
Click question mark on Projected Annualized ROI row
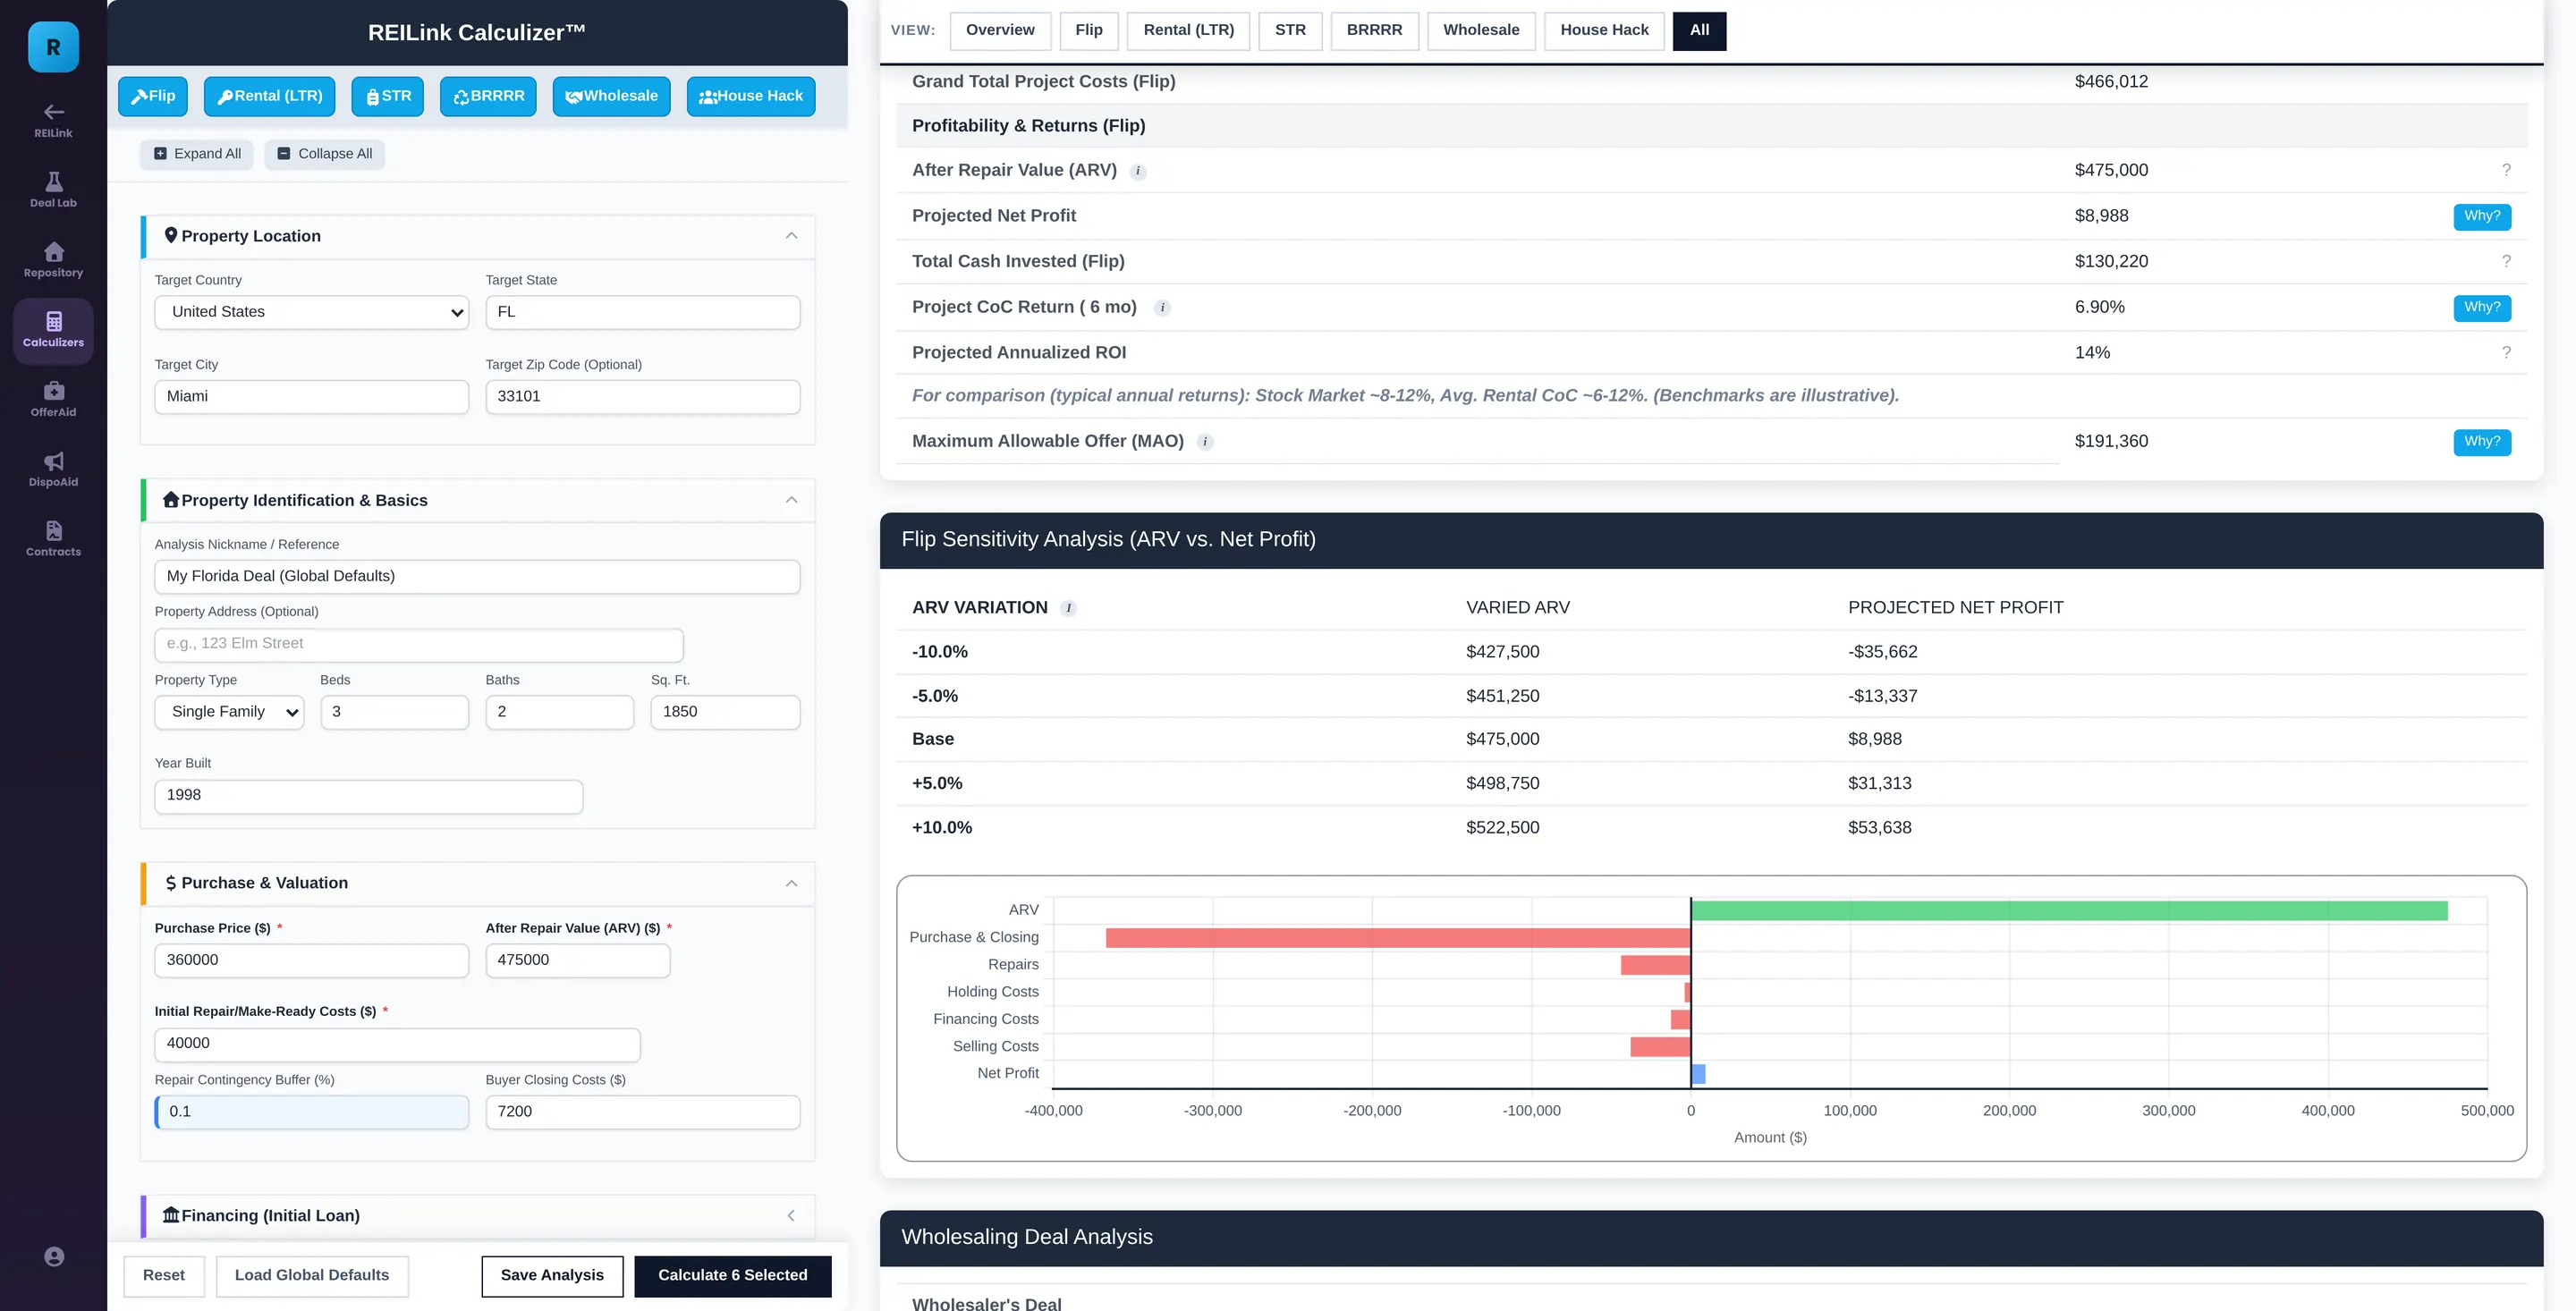tap(2506, 352)
